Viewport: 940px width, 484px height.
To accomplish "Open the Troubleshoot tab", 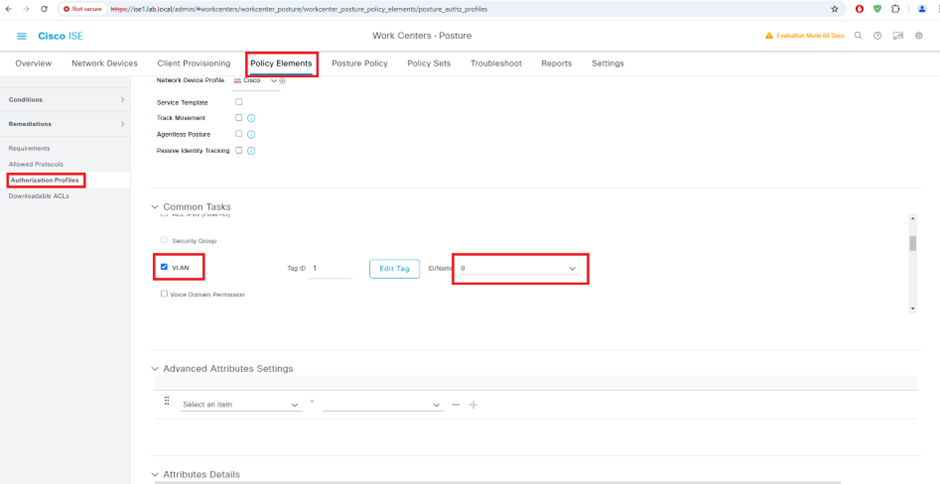I will (x=496, y=64).
